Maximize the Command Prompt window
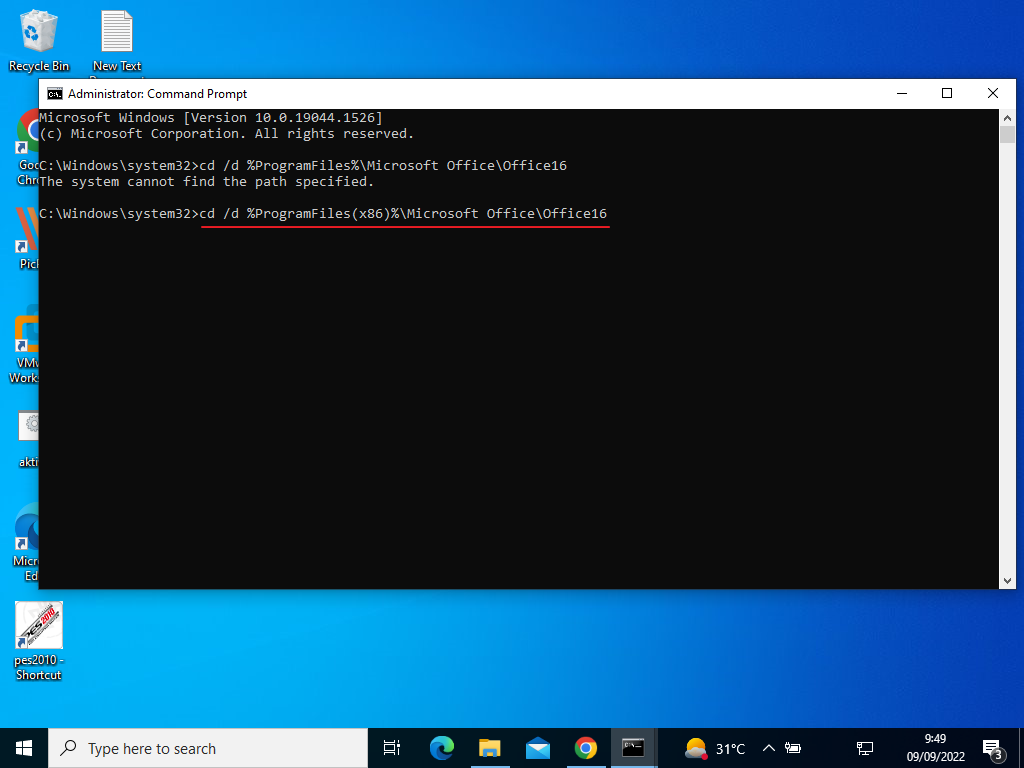This screenshot has height=768, width=1024. [x=947, y=93]
